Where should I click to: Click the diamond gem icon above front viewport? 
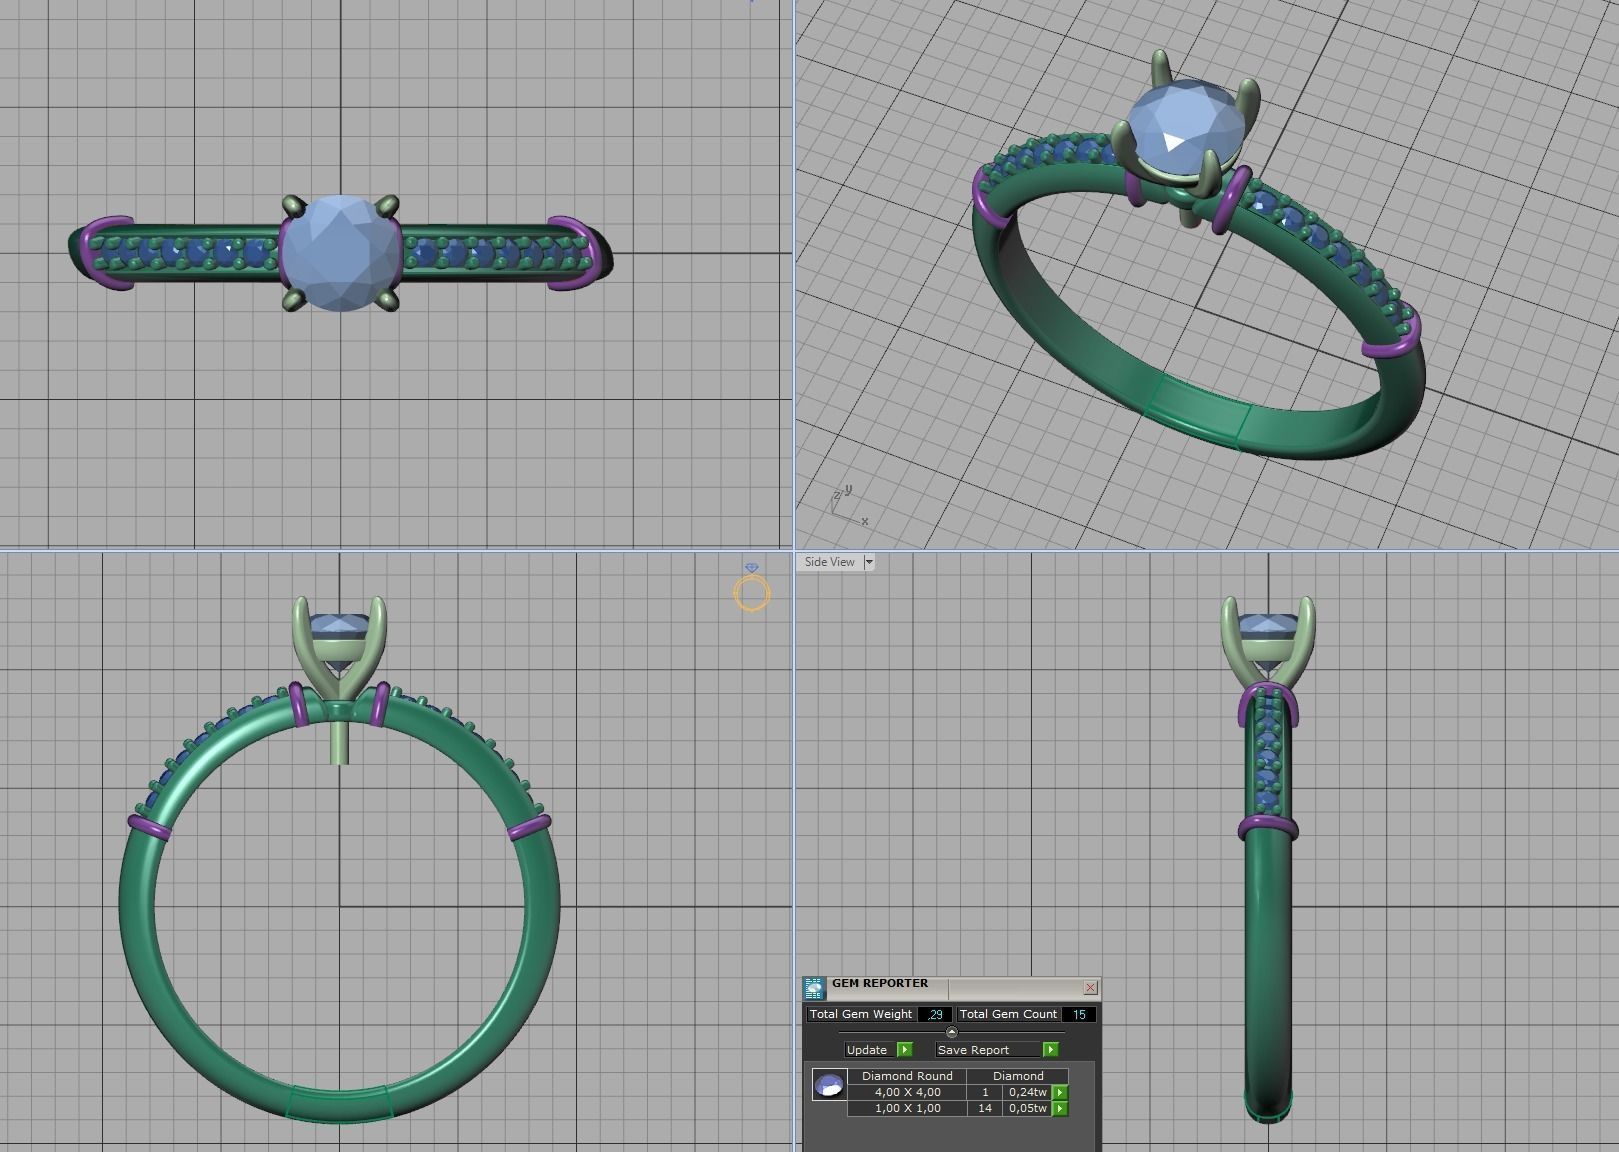coord(752,566)
